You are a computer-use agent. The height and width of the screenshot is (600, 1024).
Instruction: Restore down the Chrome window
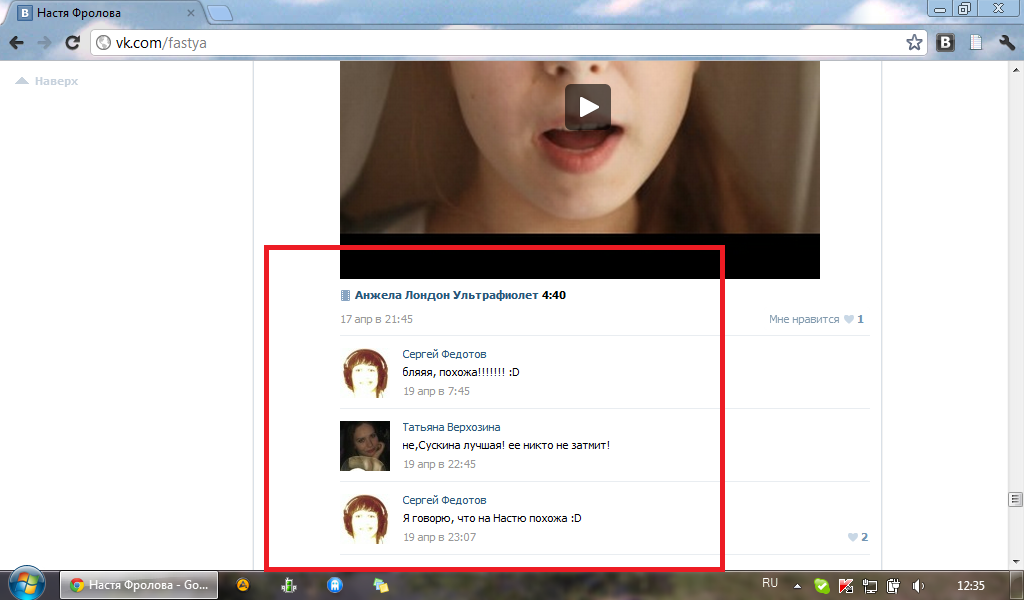tap(964, 9)
